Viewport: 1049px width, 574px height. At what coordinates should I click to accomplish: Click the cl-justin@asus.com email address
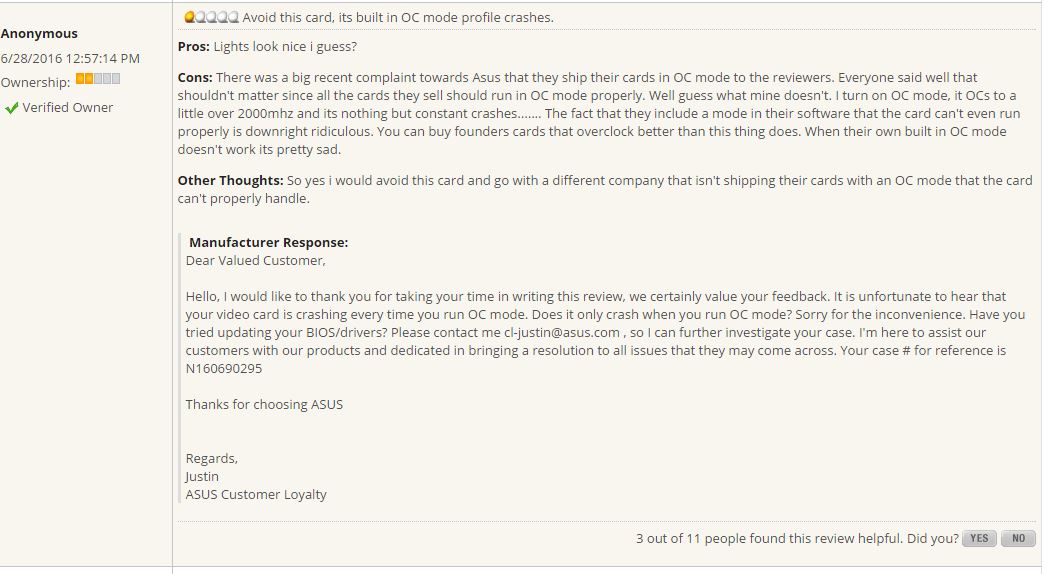pyautogui.click(x=562, y=332)
